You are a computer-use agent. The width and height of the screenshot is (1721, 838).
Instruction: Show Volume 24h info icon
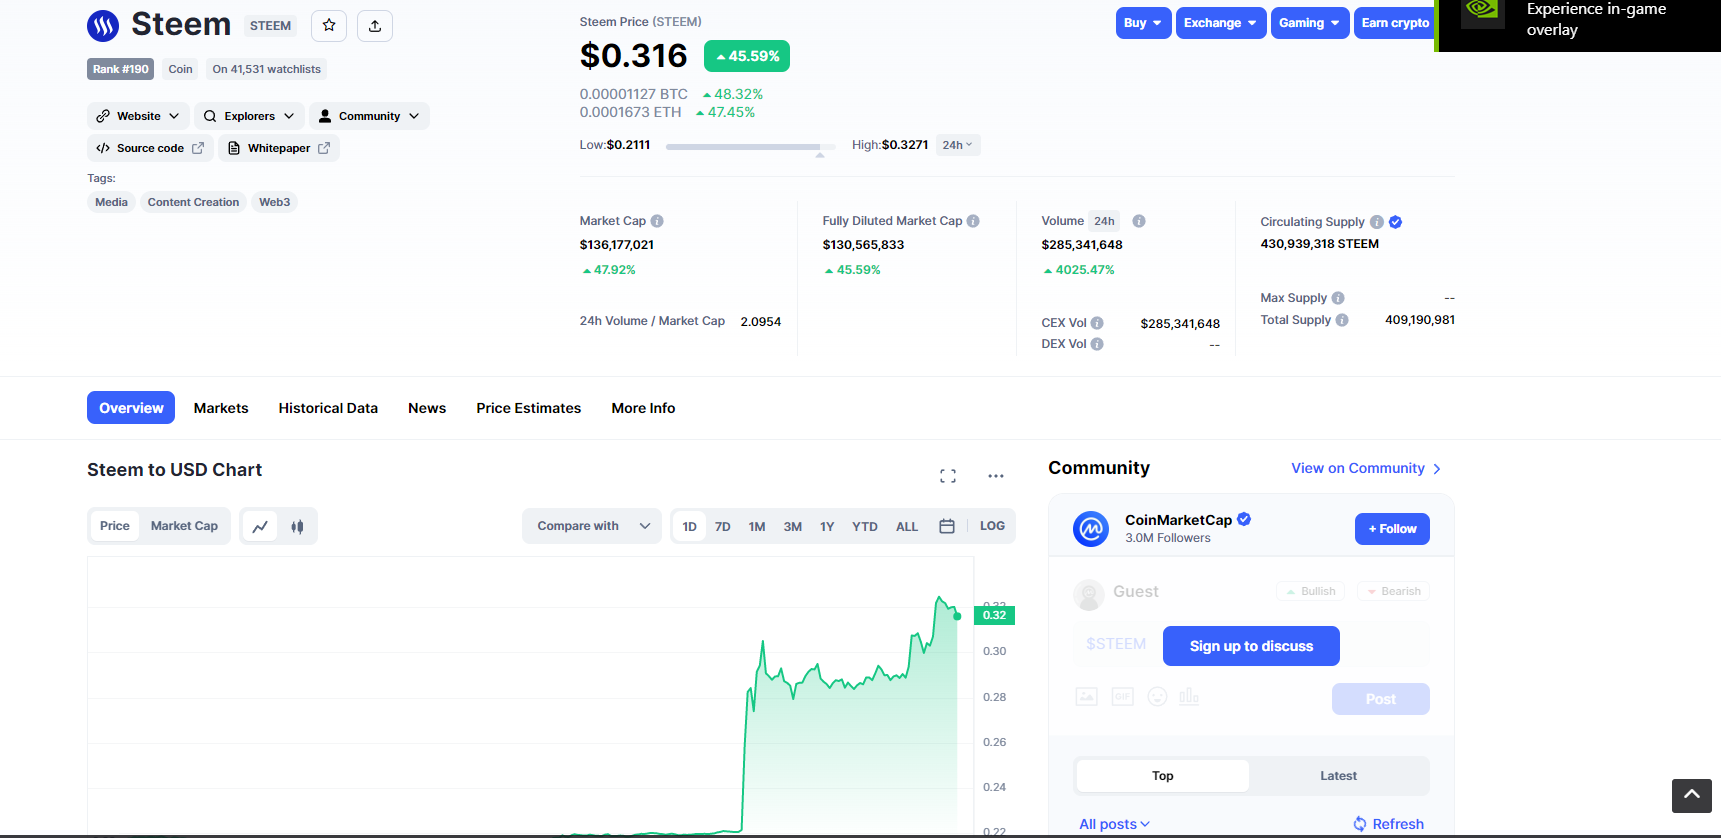click(1139, 221)
